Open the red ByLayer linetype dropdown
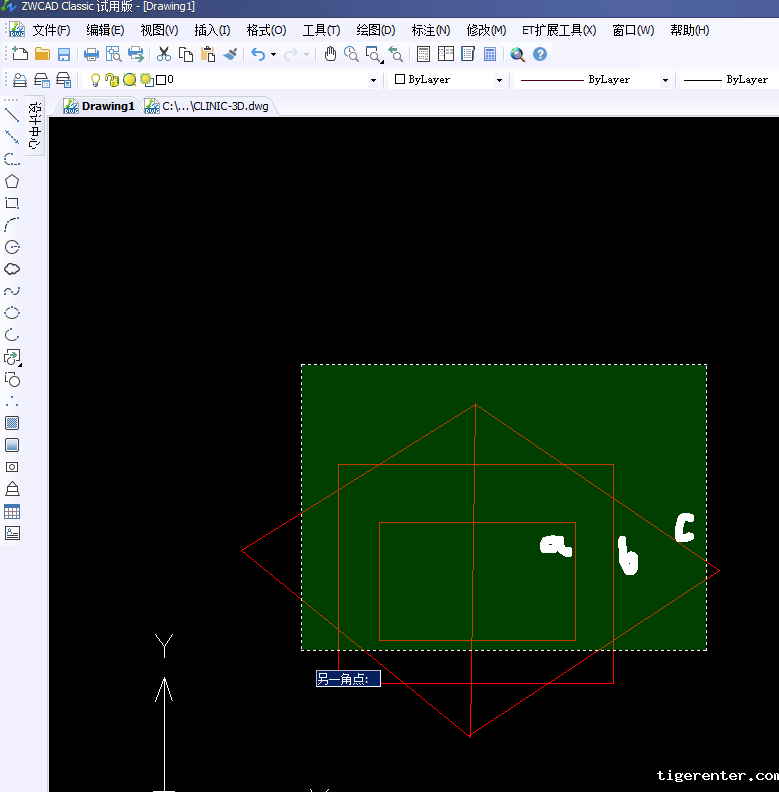779x792 pixels. pyautogui.click(x=665, y=80)
